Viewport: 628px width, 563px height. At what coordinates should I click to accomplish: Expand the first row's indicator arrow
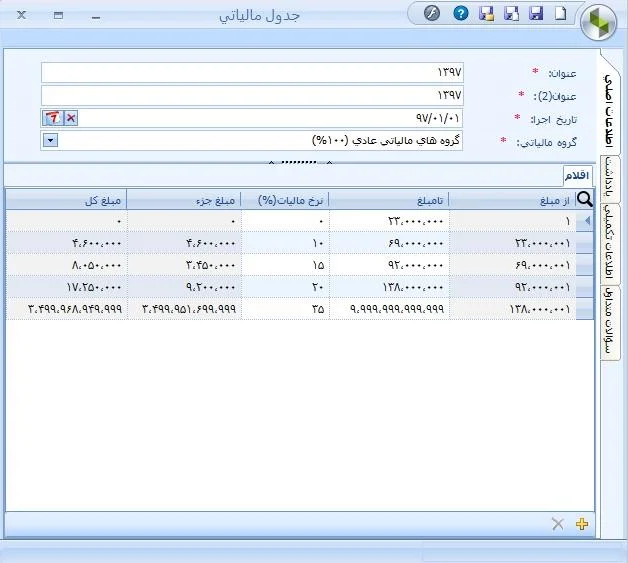[586, 221]
